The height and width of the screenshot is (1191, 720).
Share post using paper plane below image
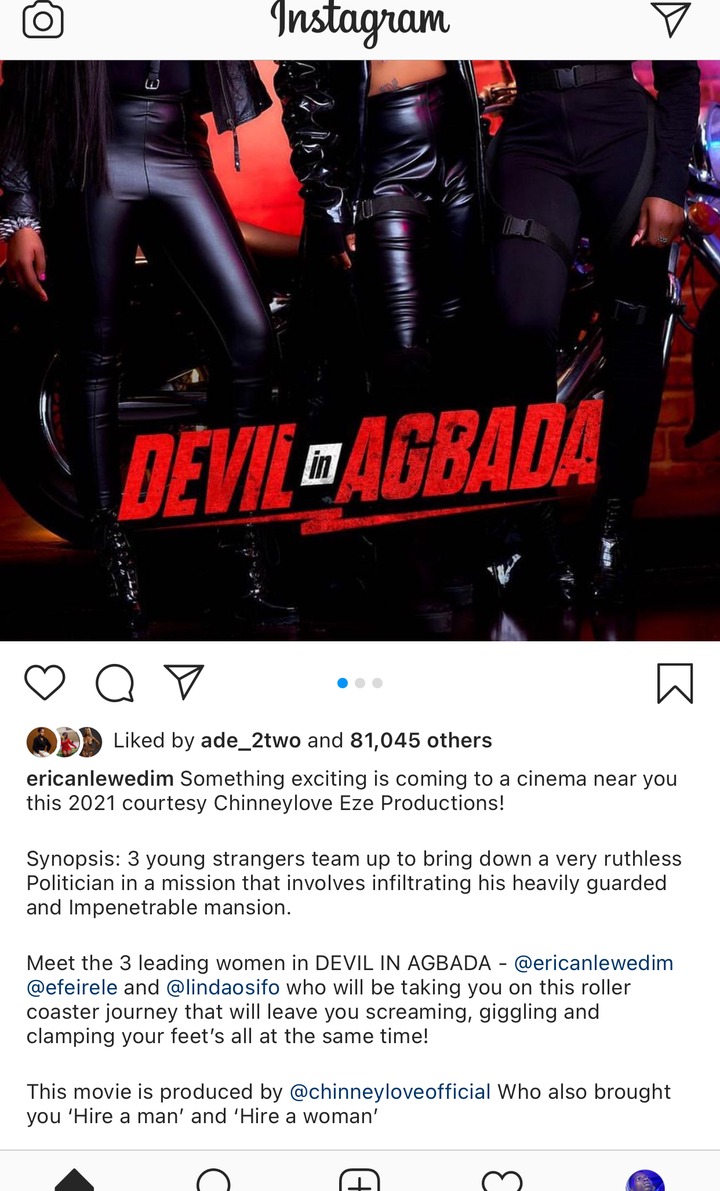[x=184, y=681]
